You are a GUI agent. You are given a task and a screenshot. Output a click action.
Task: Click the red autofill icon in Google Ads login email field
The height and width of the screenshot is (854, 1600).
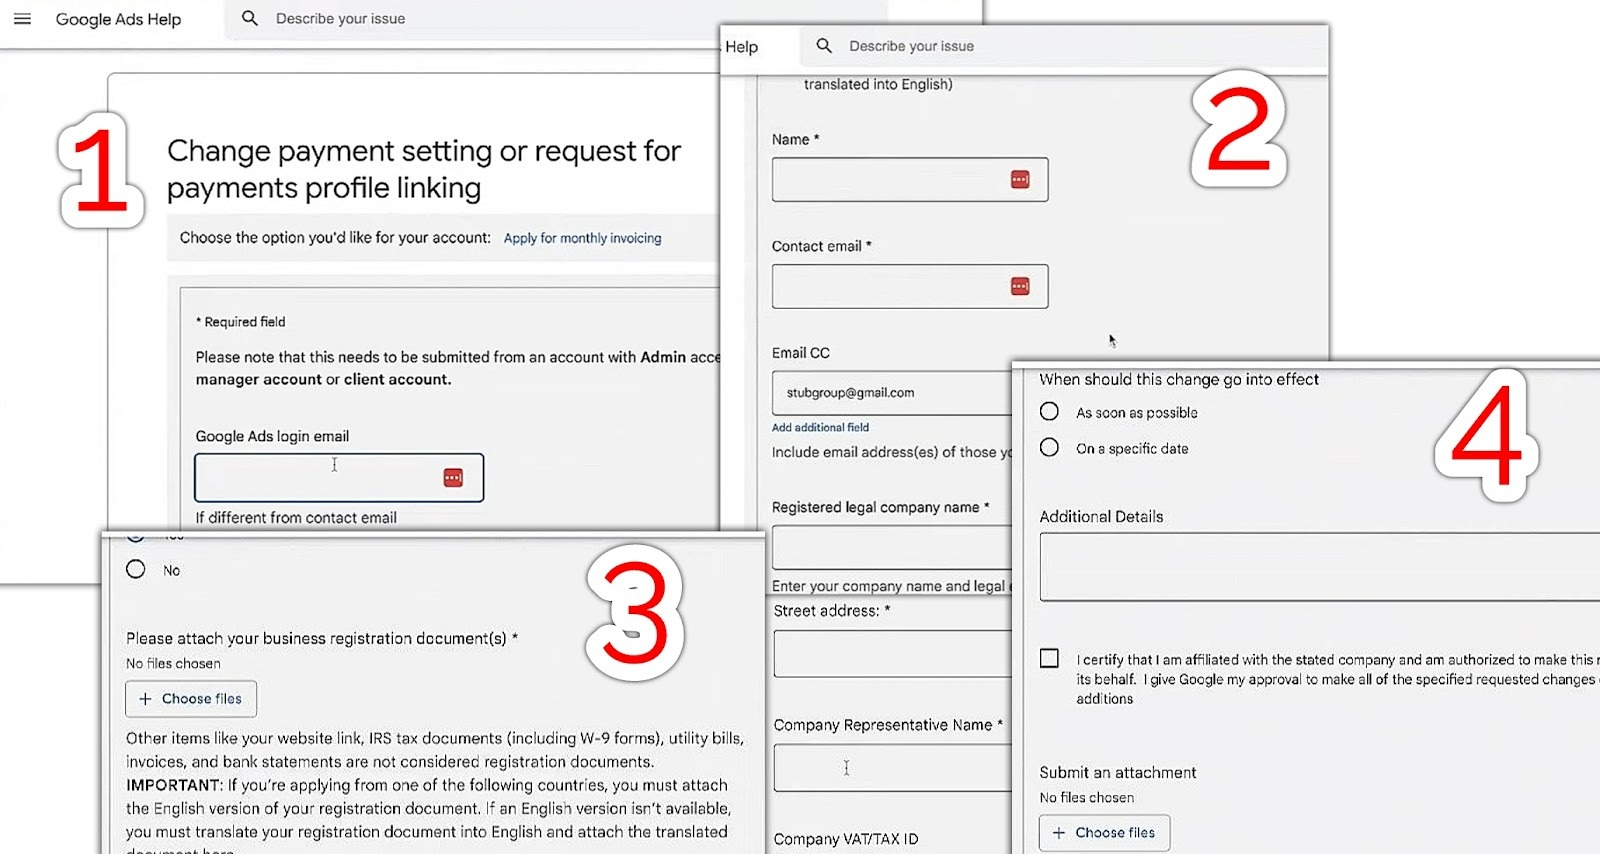coord(453,478)
